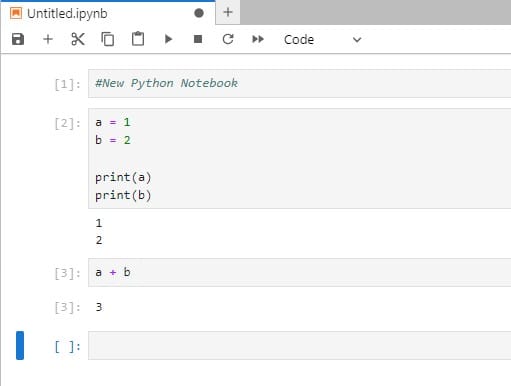Image resolution: width=511 pixels, height=386 pixels.
Task: Cut the selected cell with the scissors icon
Action: click(78, 39)
